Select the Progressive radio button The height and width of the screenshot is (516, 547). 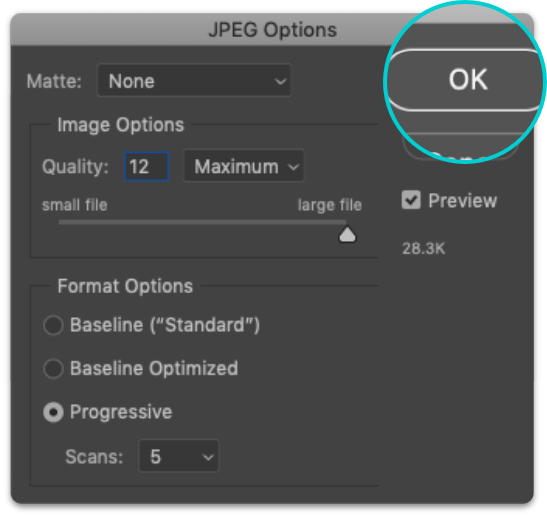(x=53, y=412)
